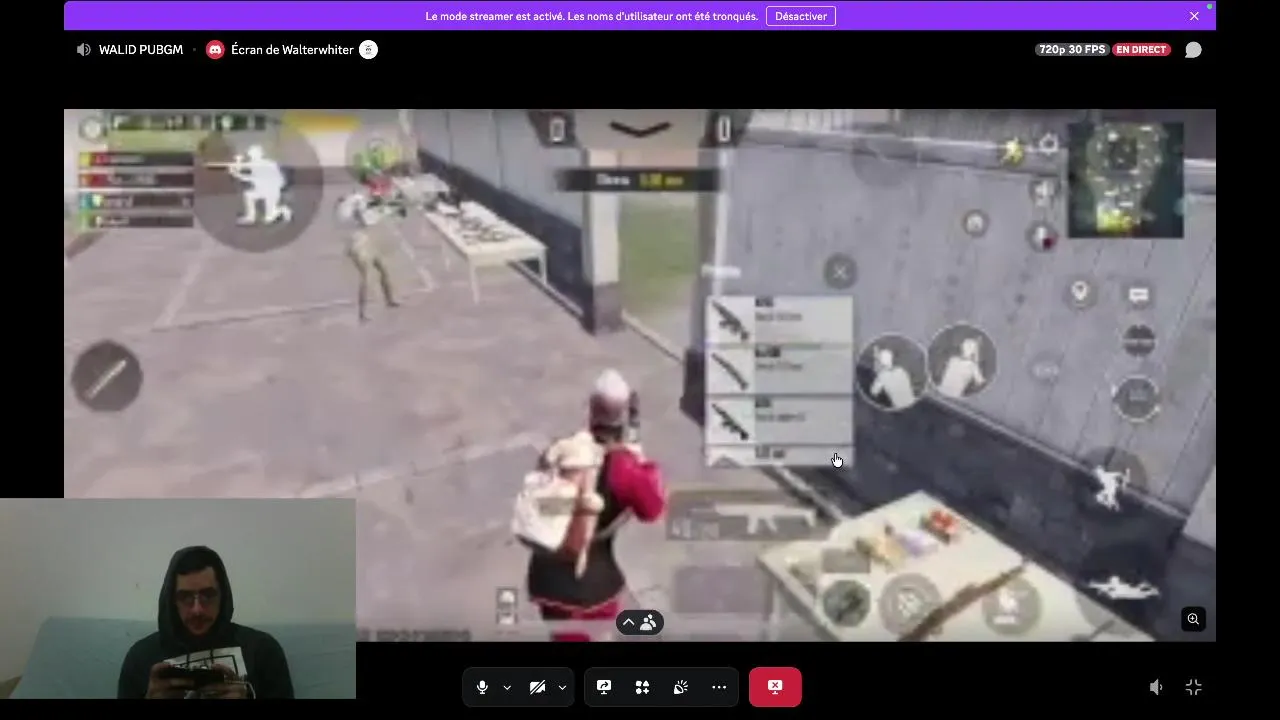
Task: Tap the map marker pin icon
Action: [x=1080, y=292]
